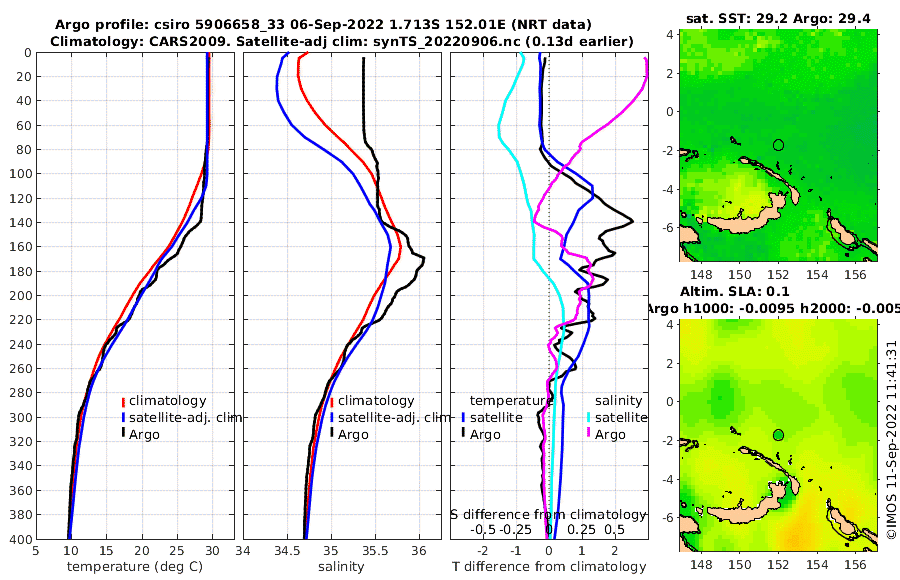Click black Argo legend marker in temperature panel

point(123,432)
